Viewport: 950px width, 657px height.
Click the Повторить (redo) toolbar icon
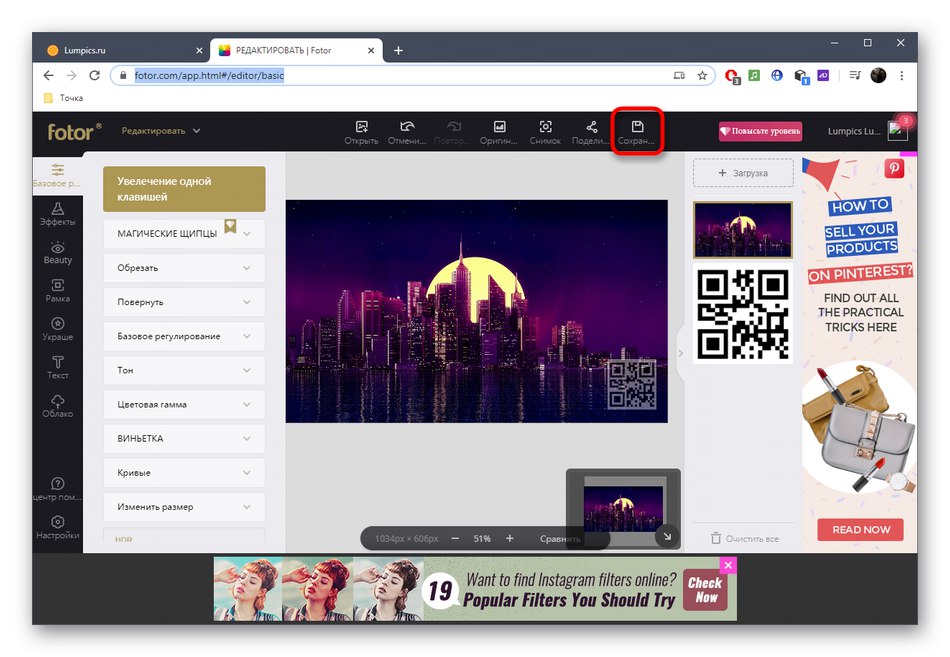click(453, 127)
